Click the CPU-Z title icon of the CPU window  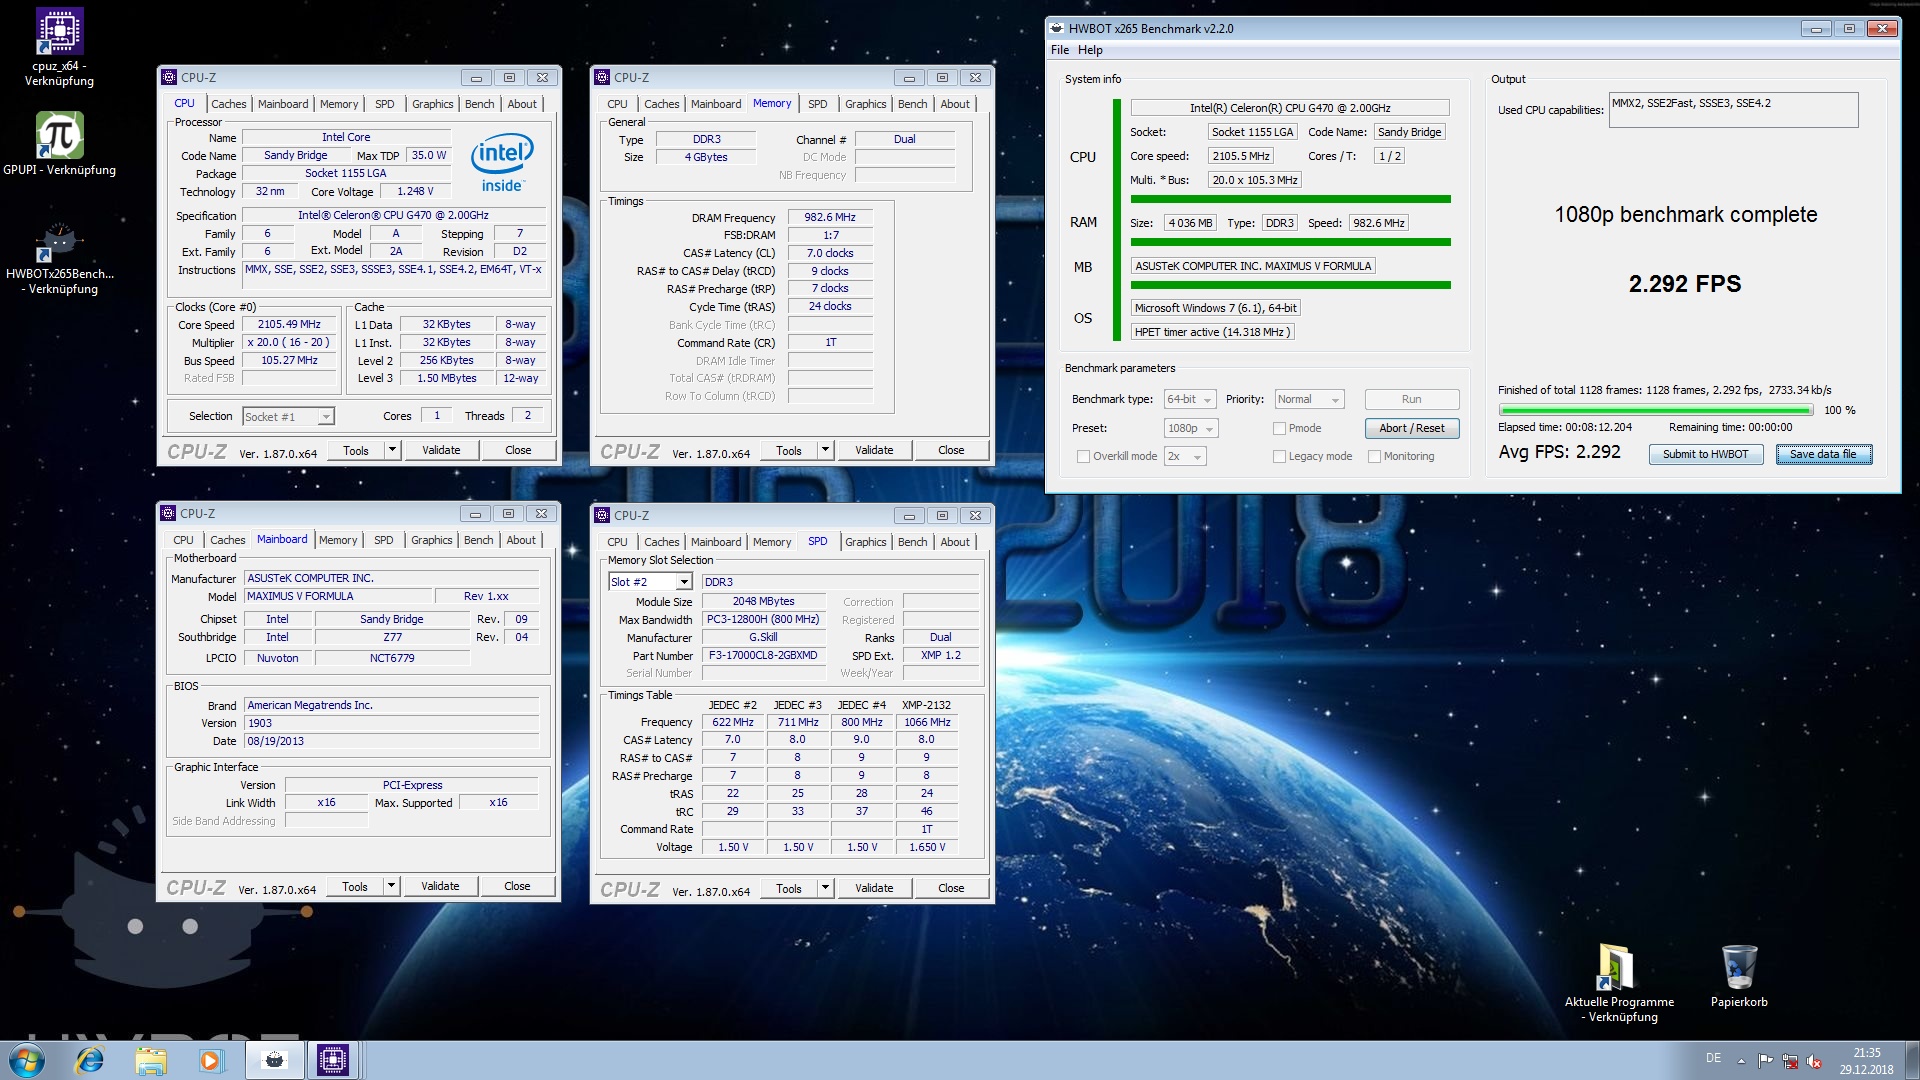tap(169, 77)
